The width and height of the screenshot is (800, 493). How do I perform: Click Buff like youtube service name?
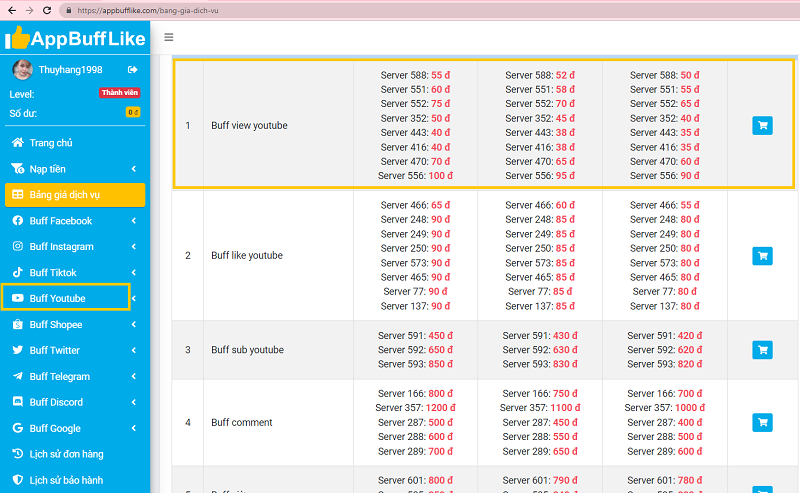tap(247, 255)
